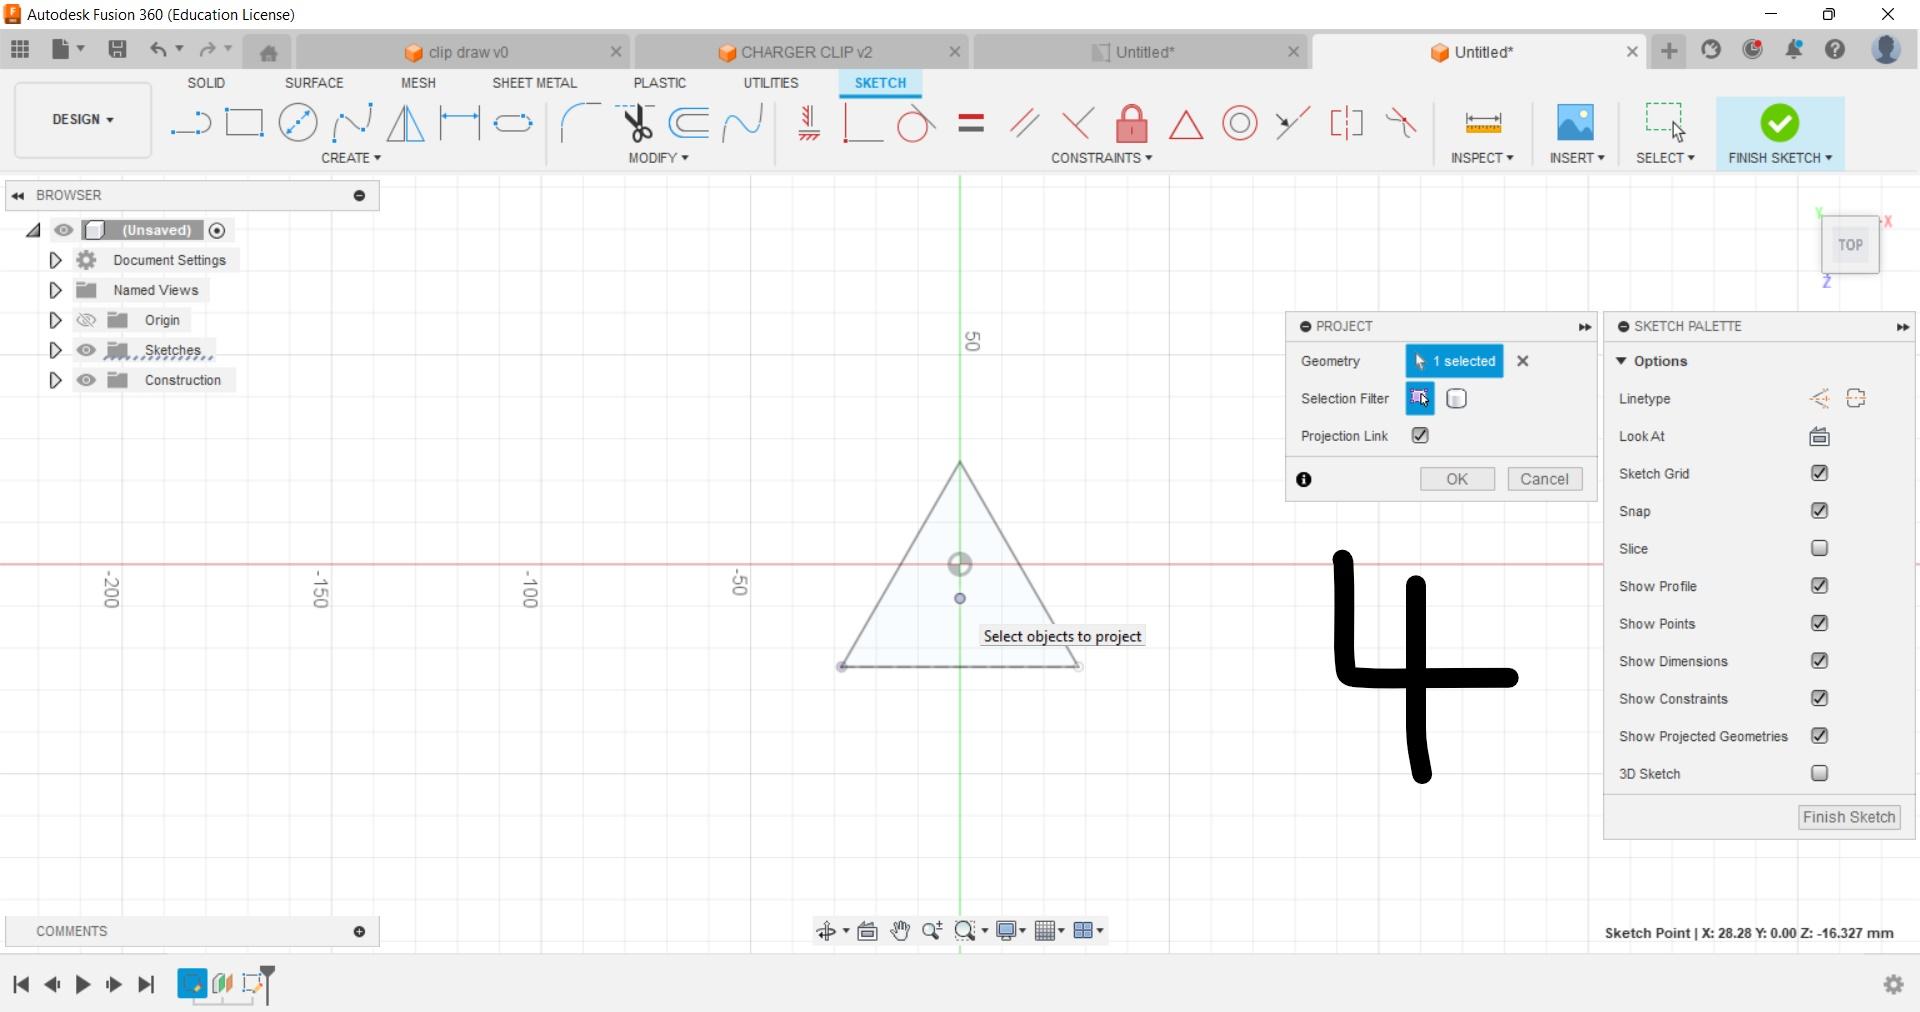1920x1012 pixels.
Task: Uncheck Projection Link in the Project dialog
Action: (1420, 436)
